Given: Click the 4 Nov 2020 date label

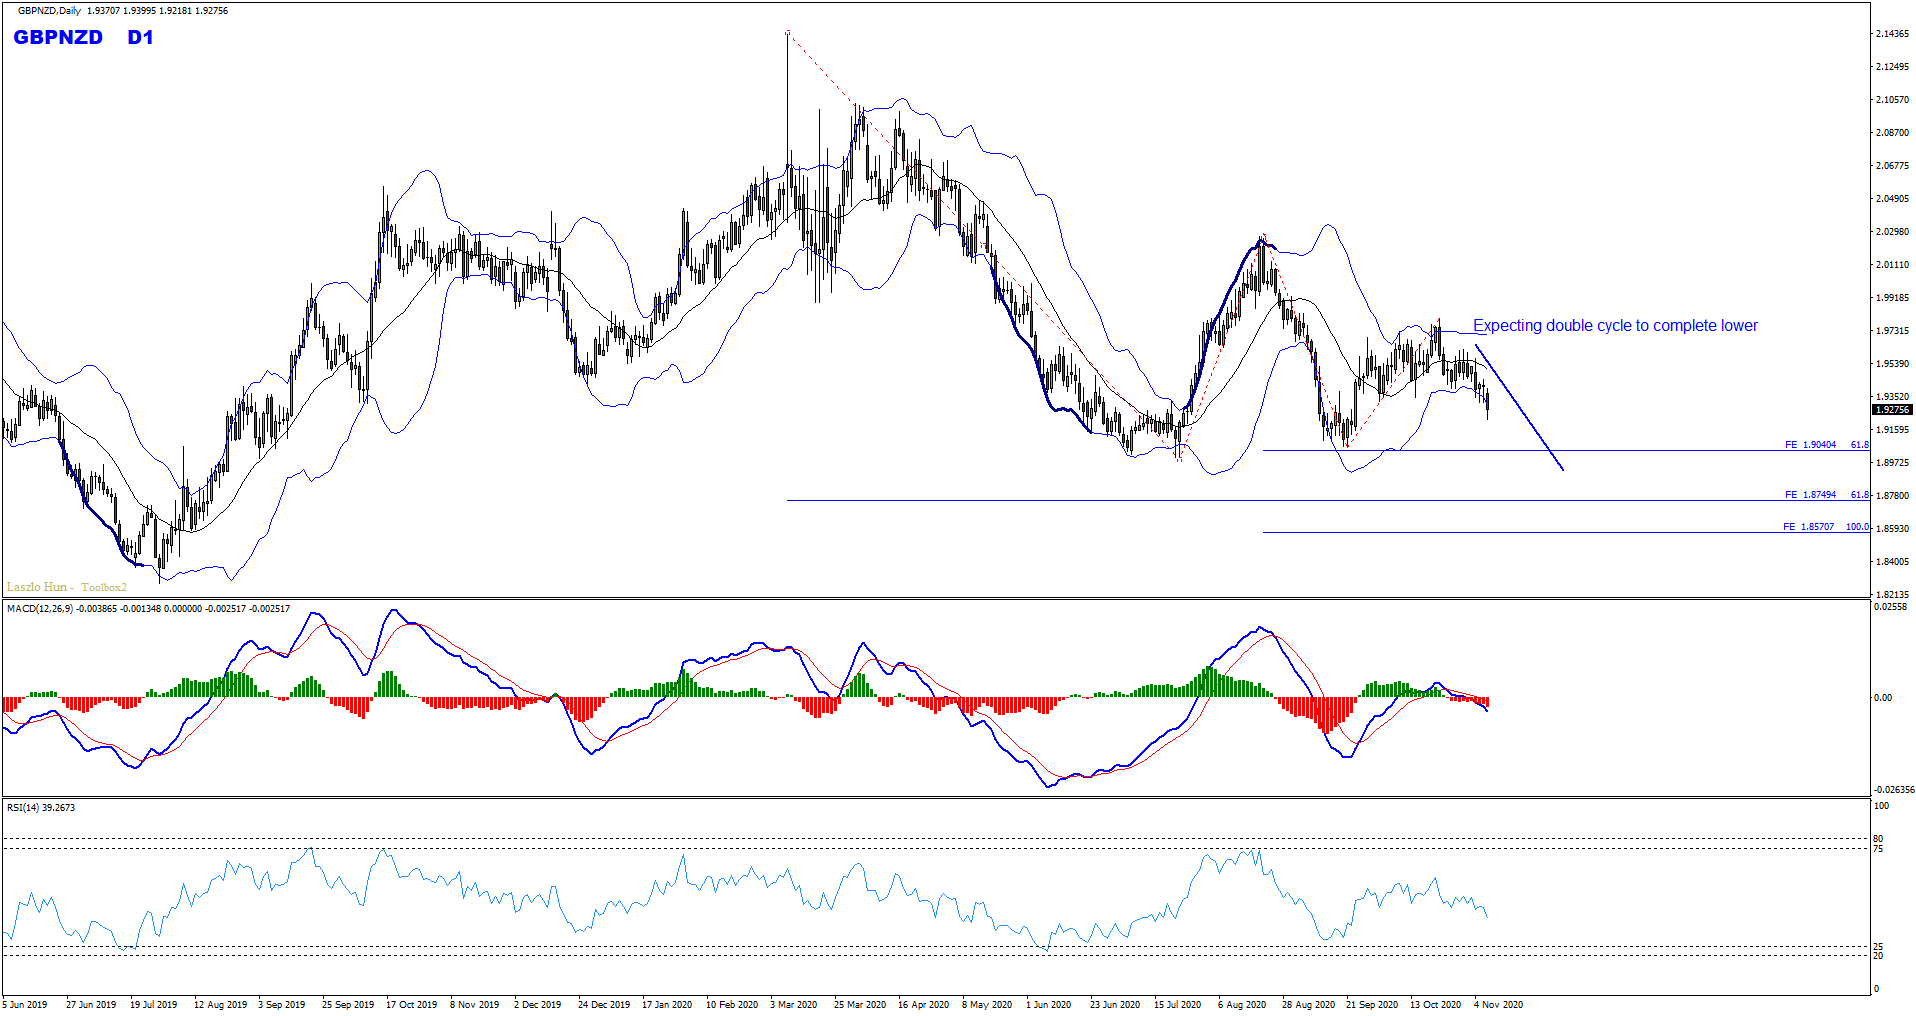Looking at the screenshot, I should [1498, 1005].
